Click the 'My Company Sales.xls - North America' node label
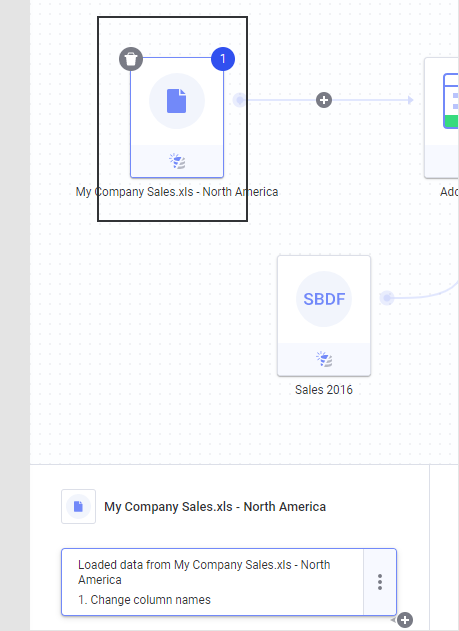 pos(177,192)
